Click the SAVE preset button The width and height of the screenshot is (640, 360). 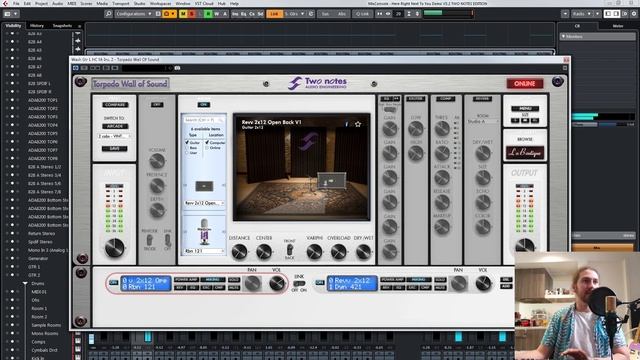point(115,149)
